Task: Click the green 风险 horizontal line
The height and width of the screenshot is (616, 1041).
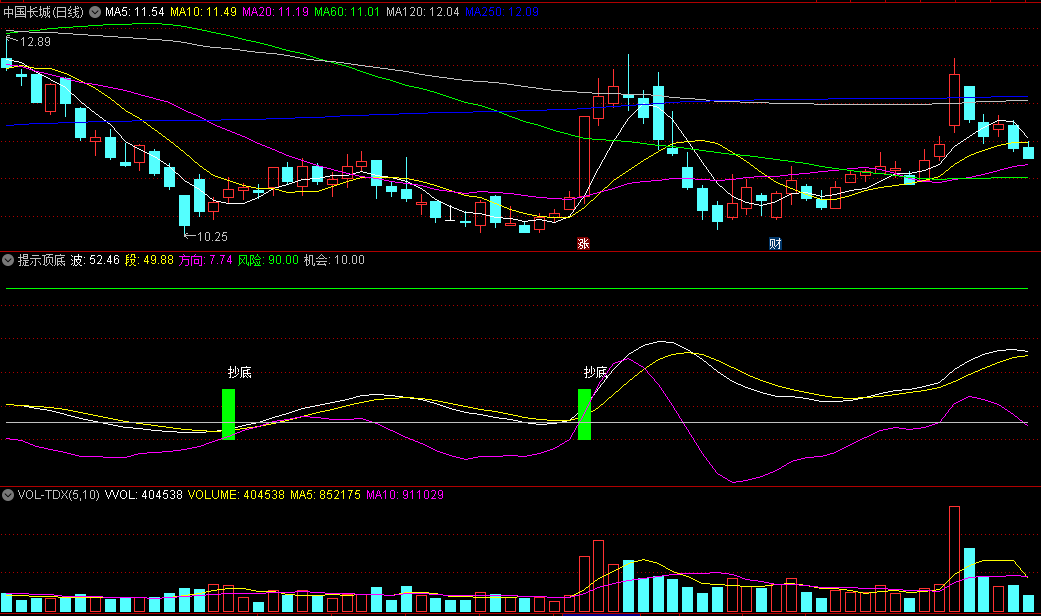Action: [x=517, y=289]
